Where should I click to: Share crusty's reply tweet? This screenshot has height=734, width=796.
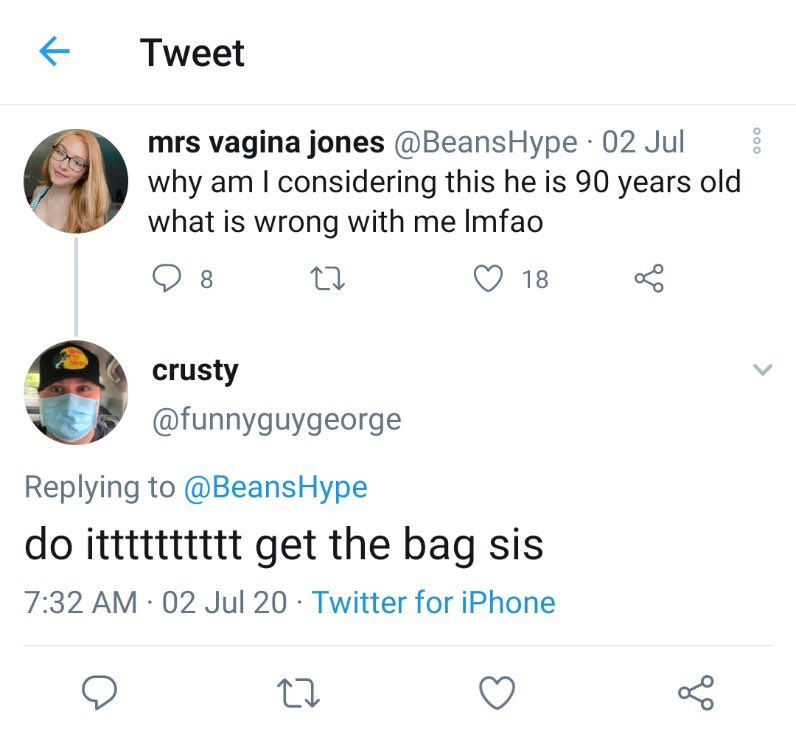(696, 692)
